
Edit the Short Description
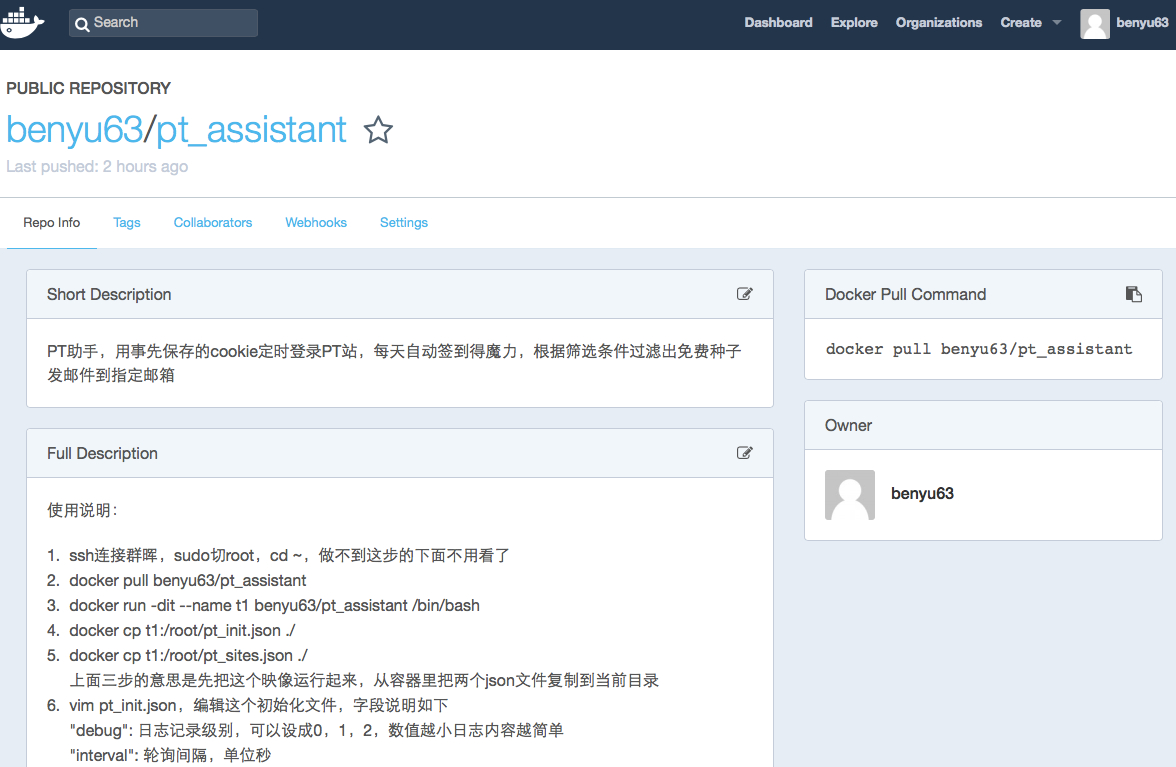click(x=744, y=294)
